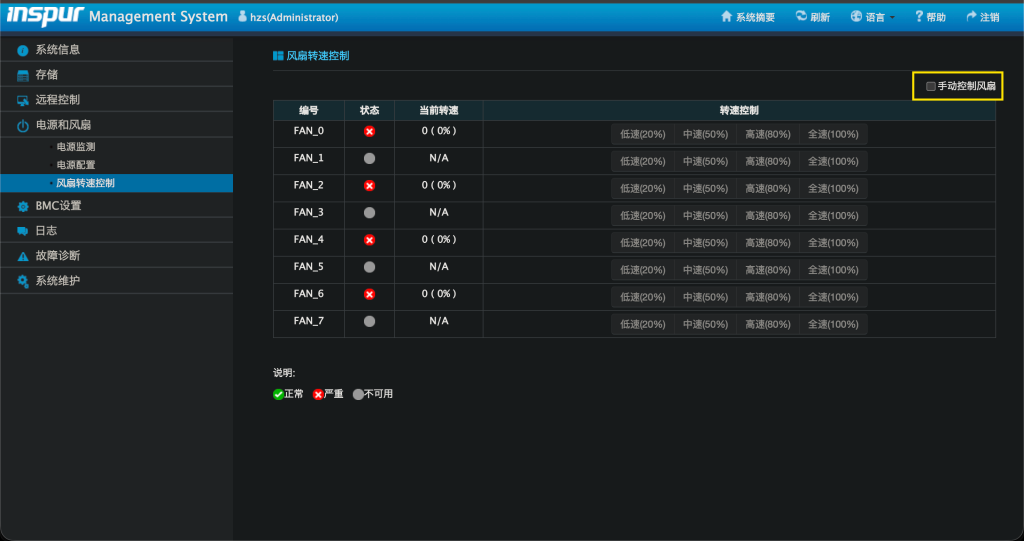The height and width of the screenshot is (541, 1024).
Task: Select 风扇转速控制 submenu item
Action: click(x=117, y=183)
